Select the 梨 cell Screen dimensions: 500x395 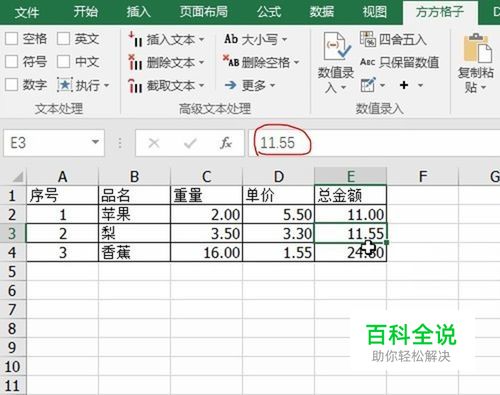coord(134,233)
